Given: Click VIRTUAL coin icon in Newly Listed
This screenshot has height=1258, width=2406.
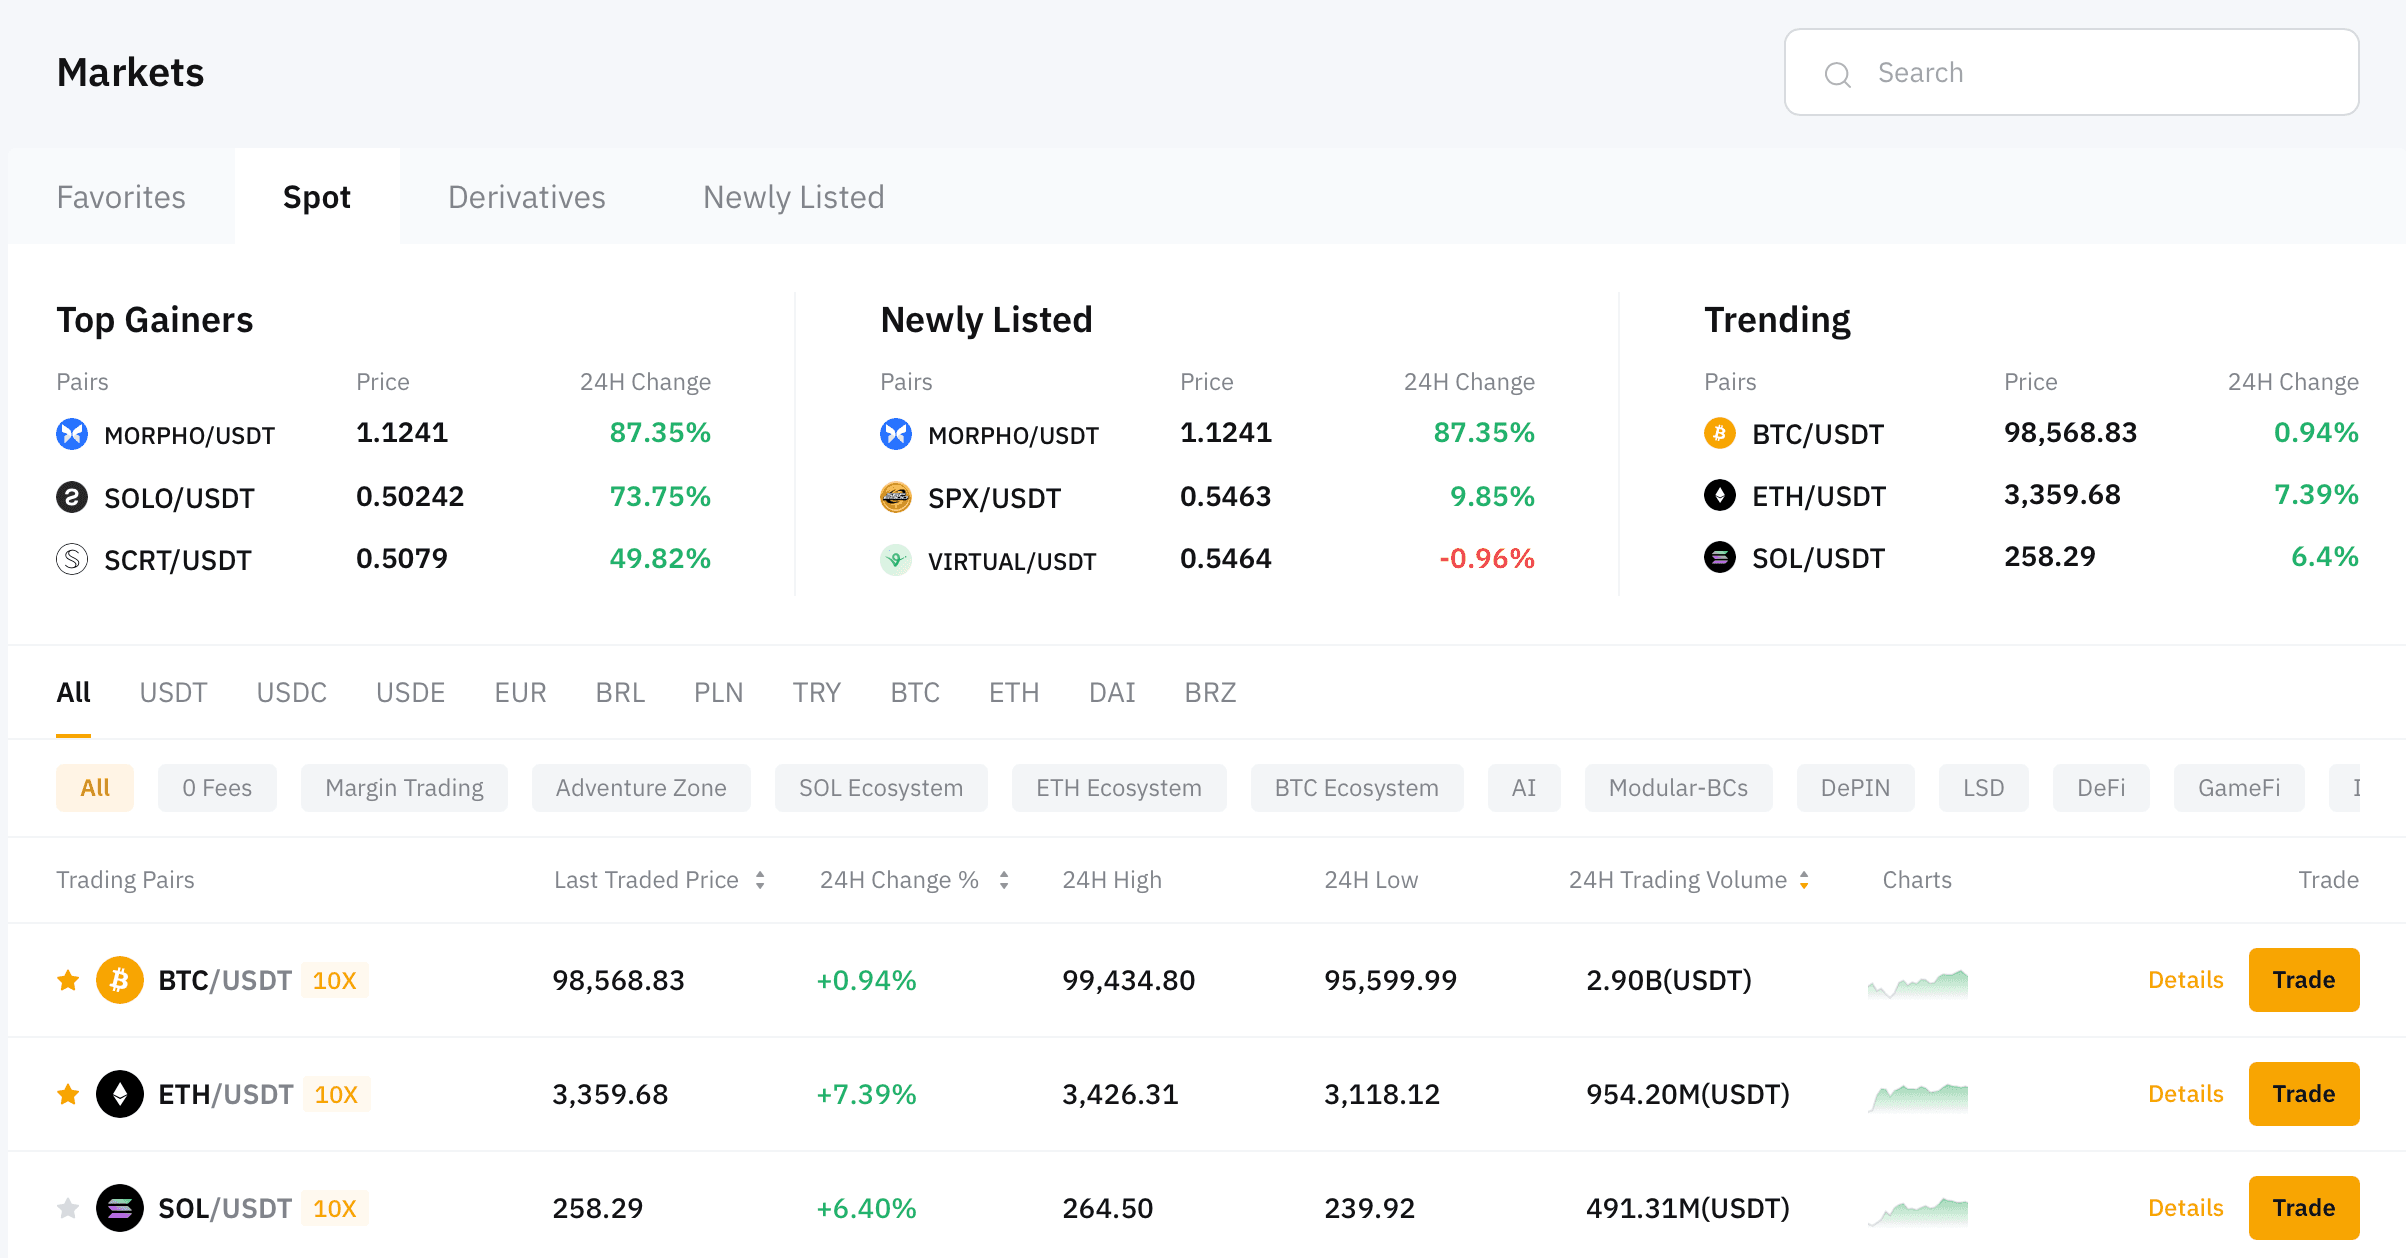Looking at the screenshot, I should [895, 560].
